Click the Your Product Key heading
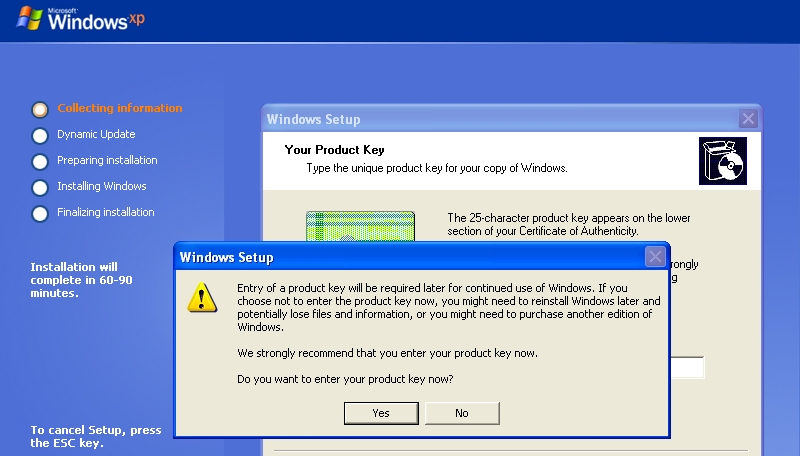 334,150
